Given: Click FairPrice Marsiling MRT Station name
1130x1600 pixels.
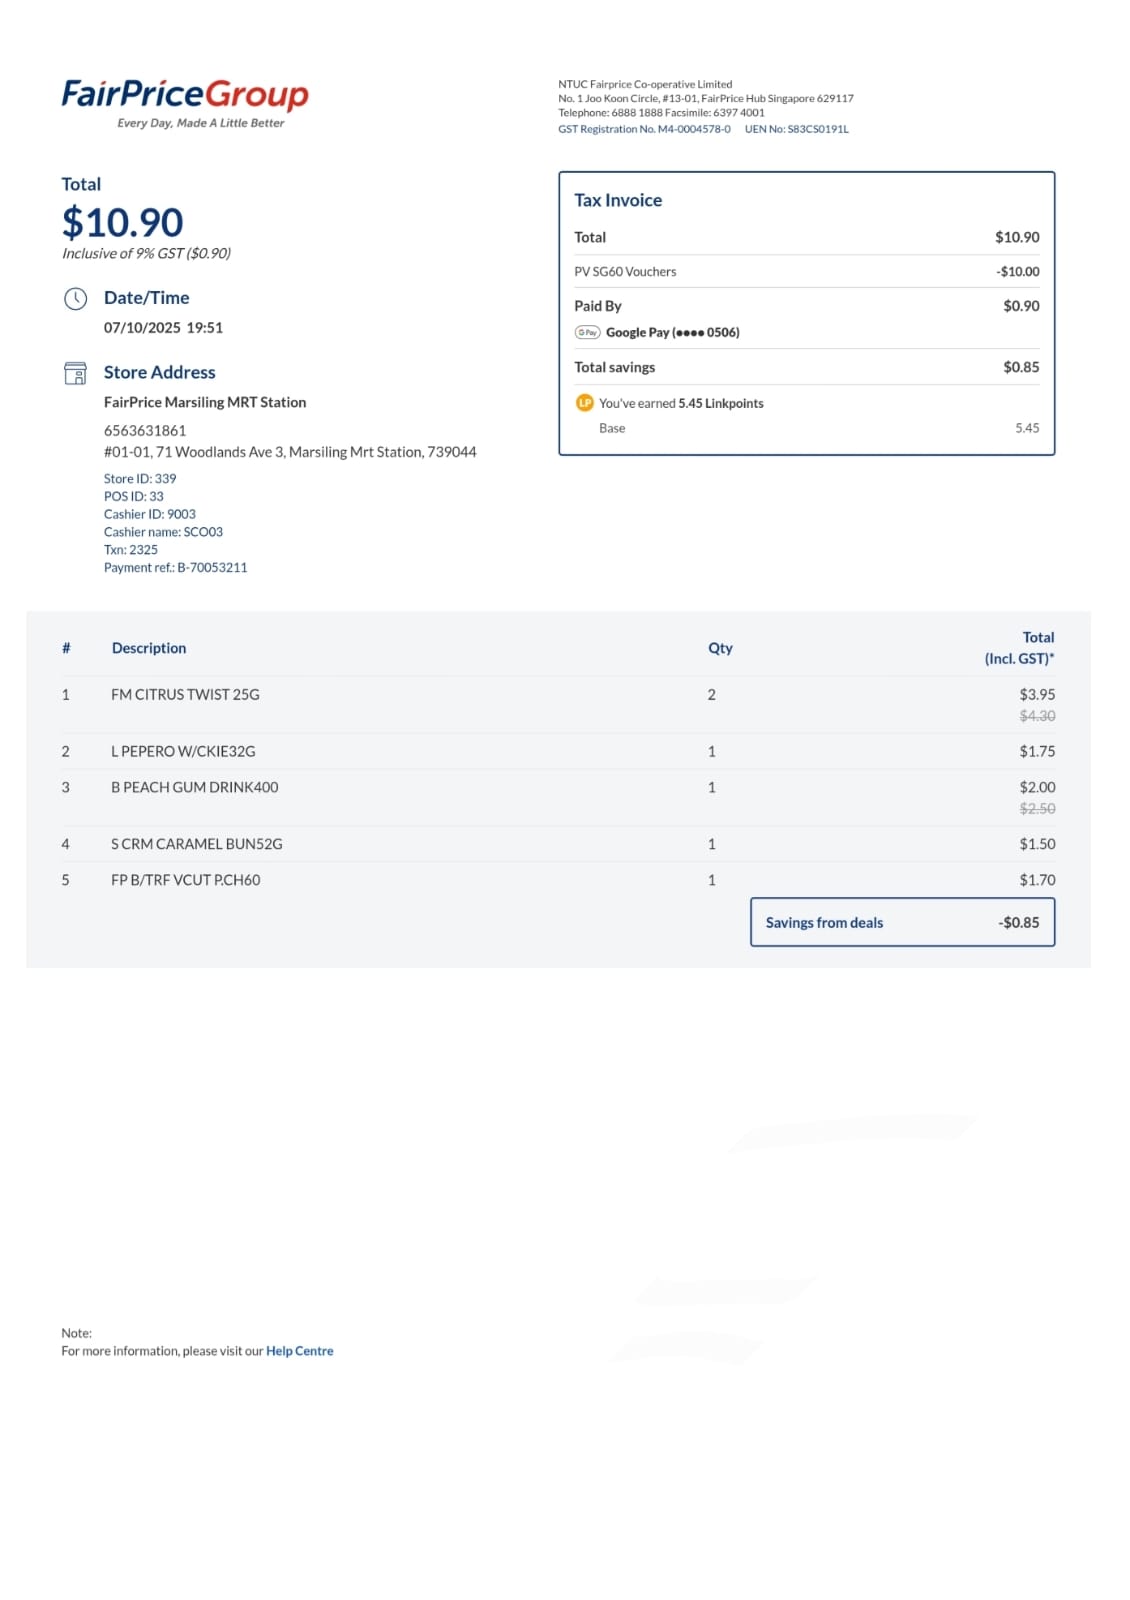Looking at the screenshot, I should (205, 402).
